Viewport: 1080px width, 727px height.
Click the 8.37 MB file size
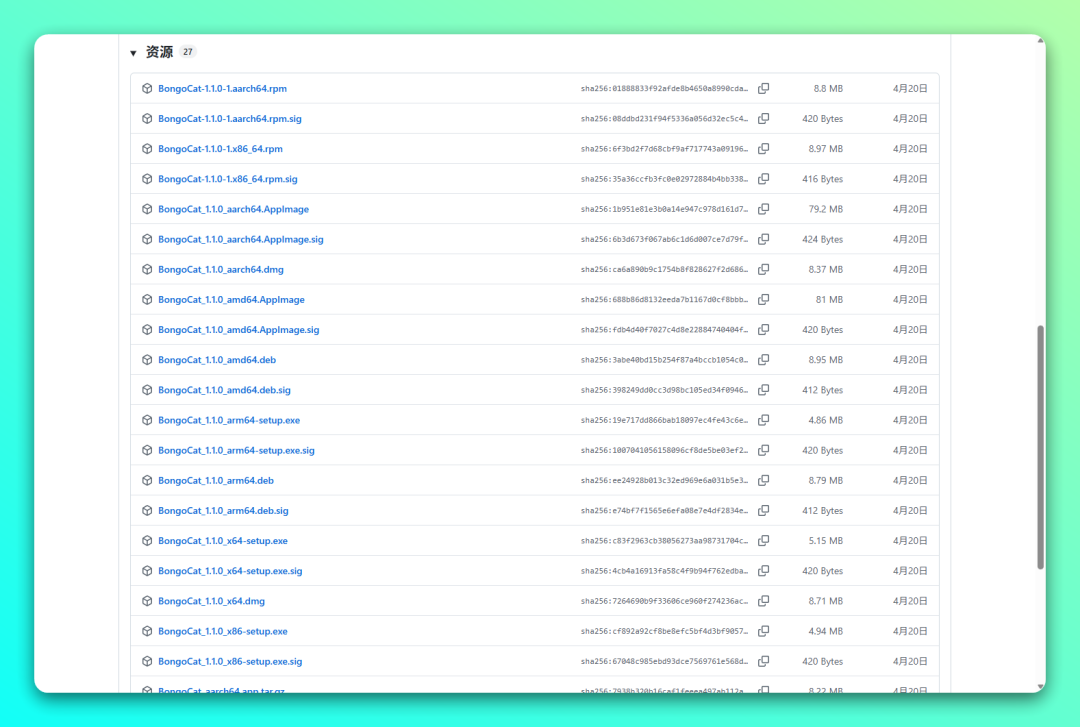(826, 269)
